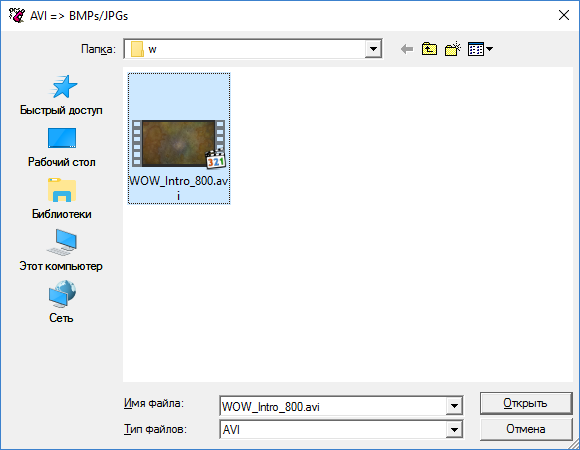Create a new folder icon
580x450 pixels.
[x=452, y=49]
